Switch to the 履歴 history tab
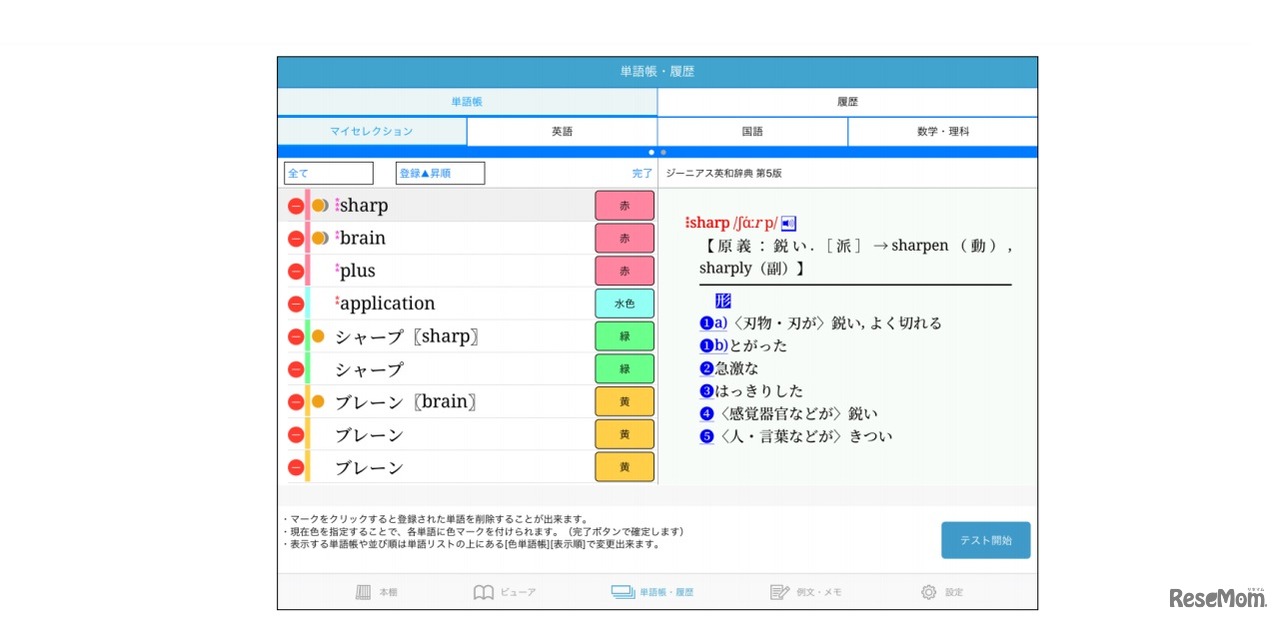1280x621 pixels. tap(847, 102)
